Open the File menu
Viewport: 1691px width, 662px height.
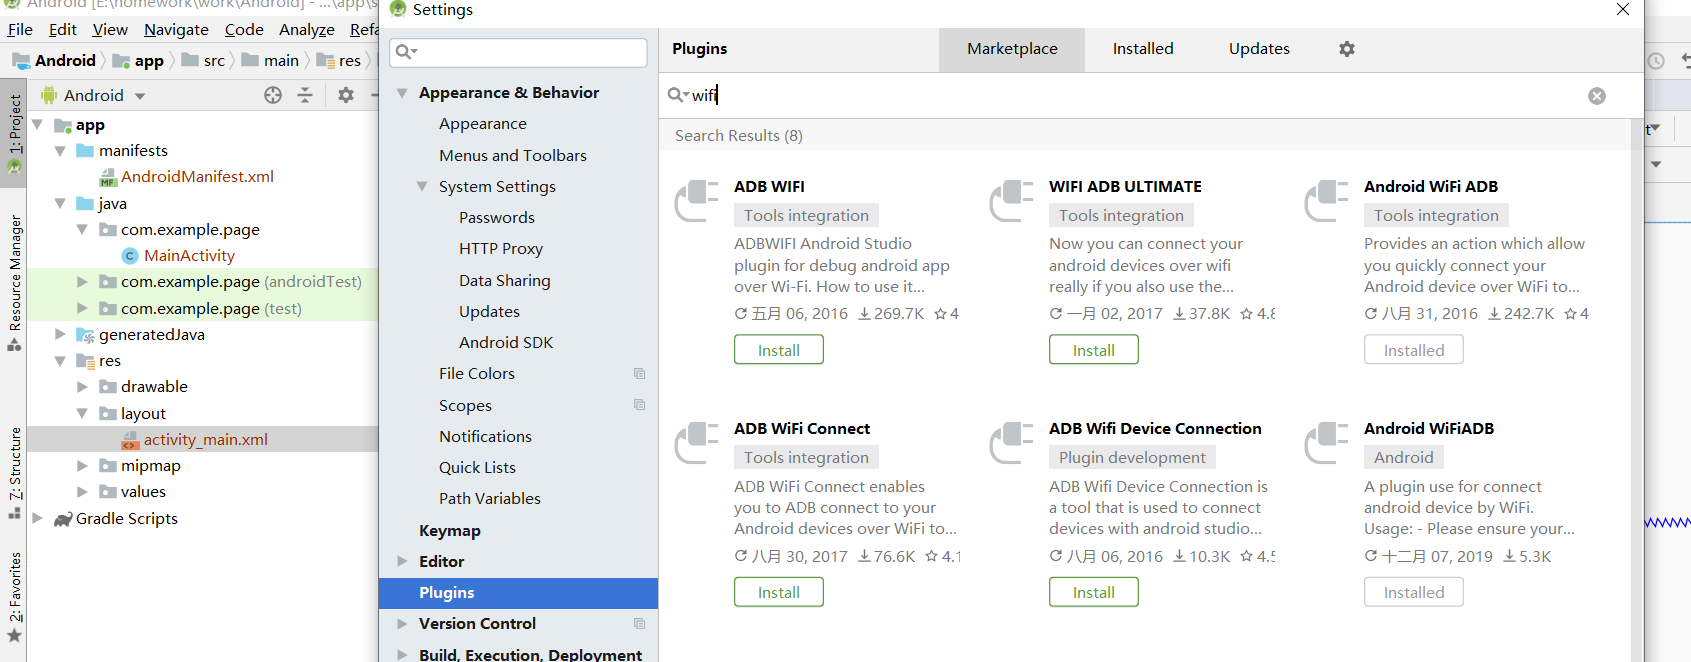click(x=20, y=30)
